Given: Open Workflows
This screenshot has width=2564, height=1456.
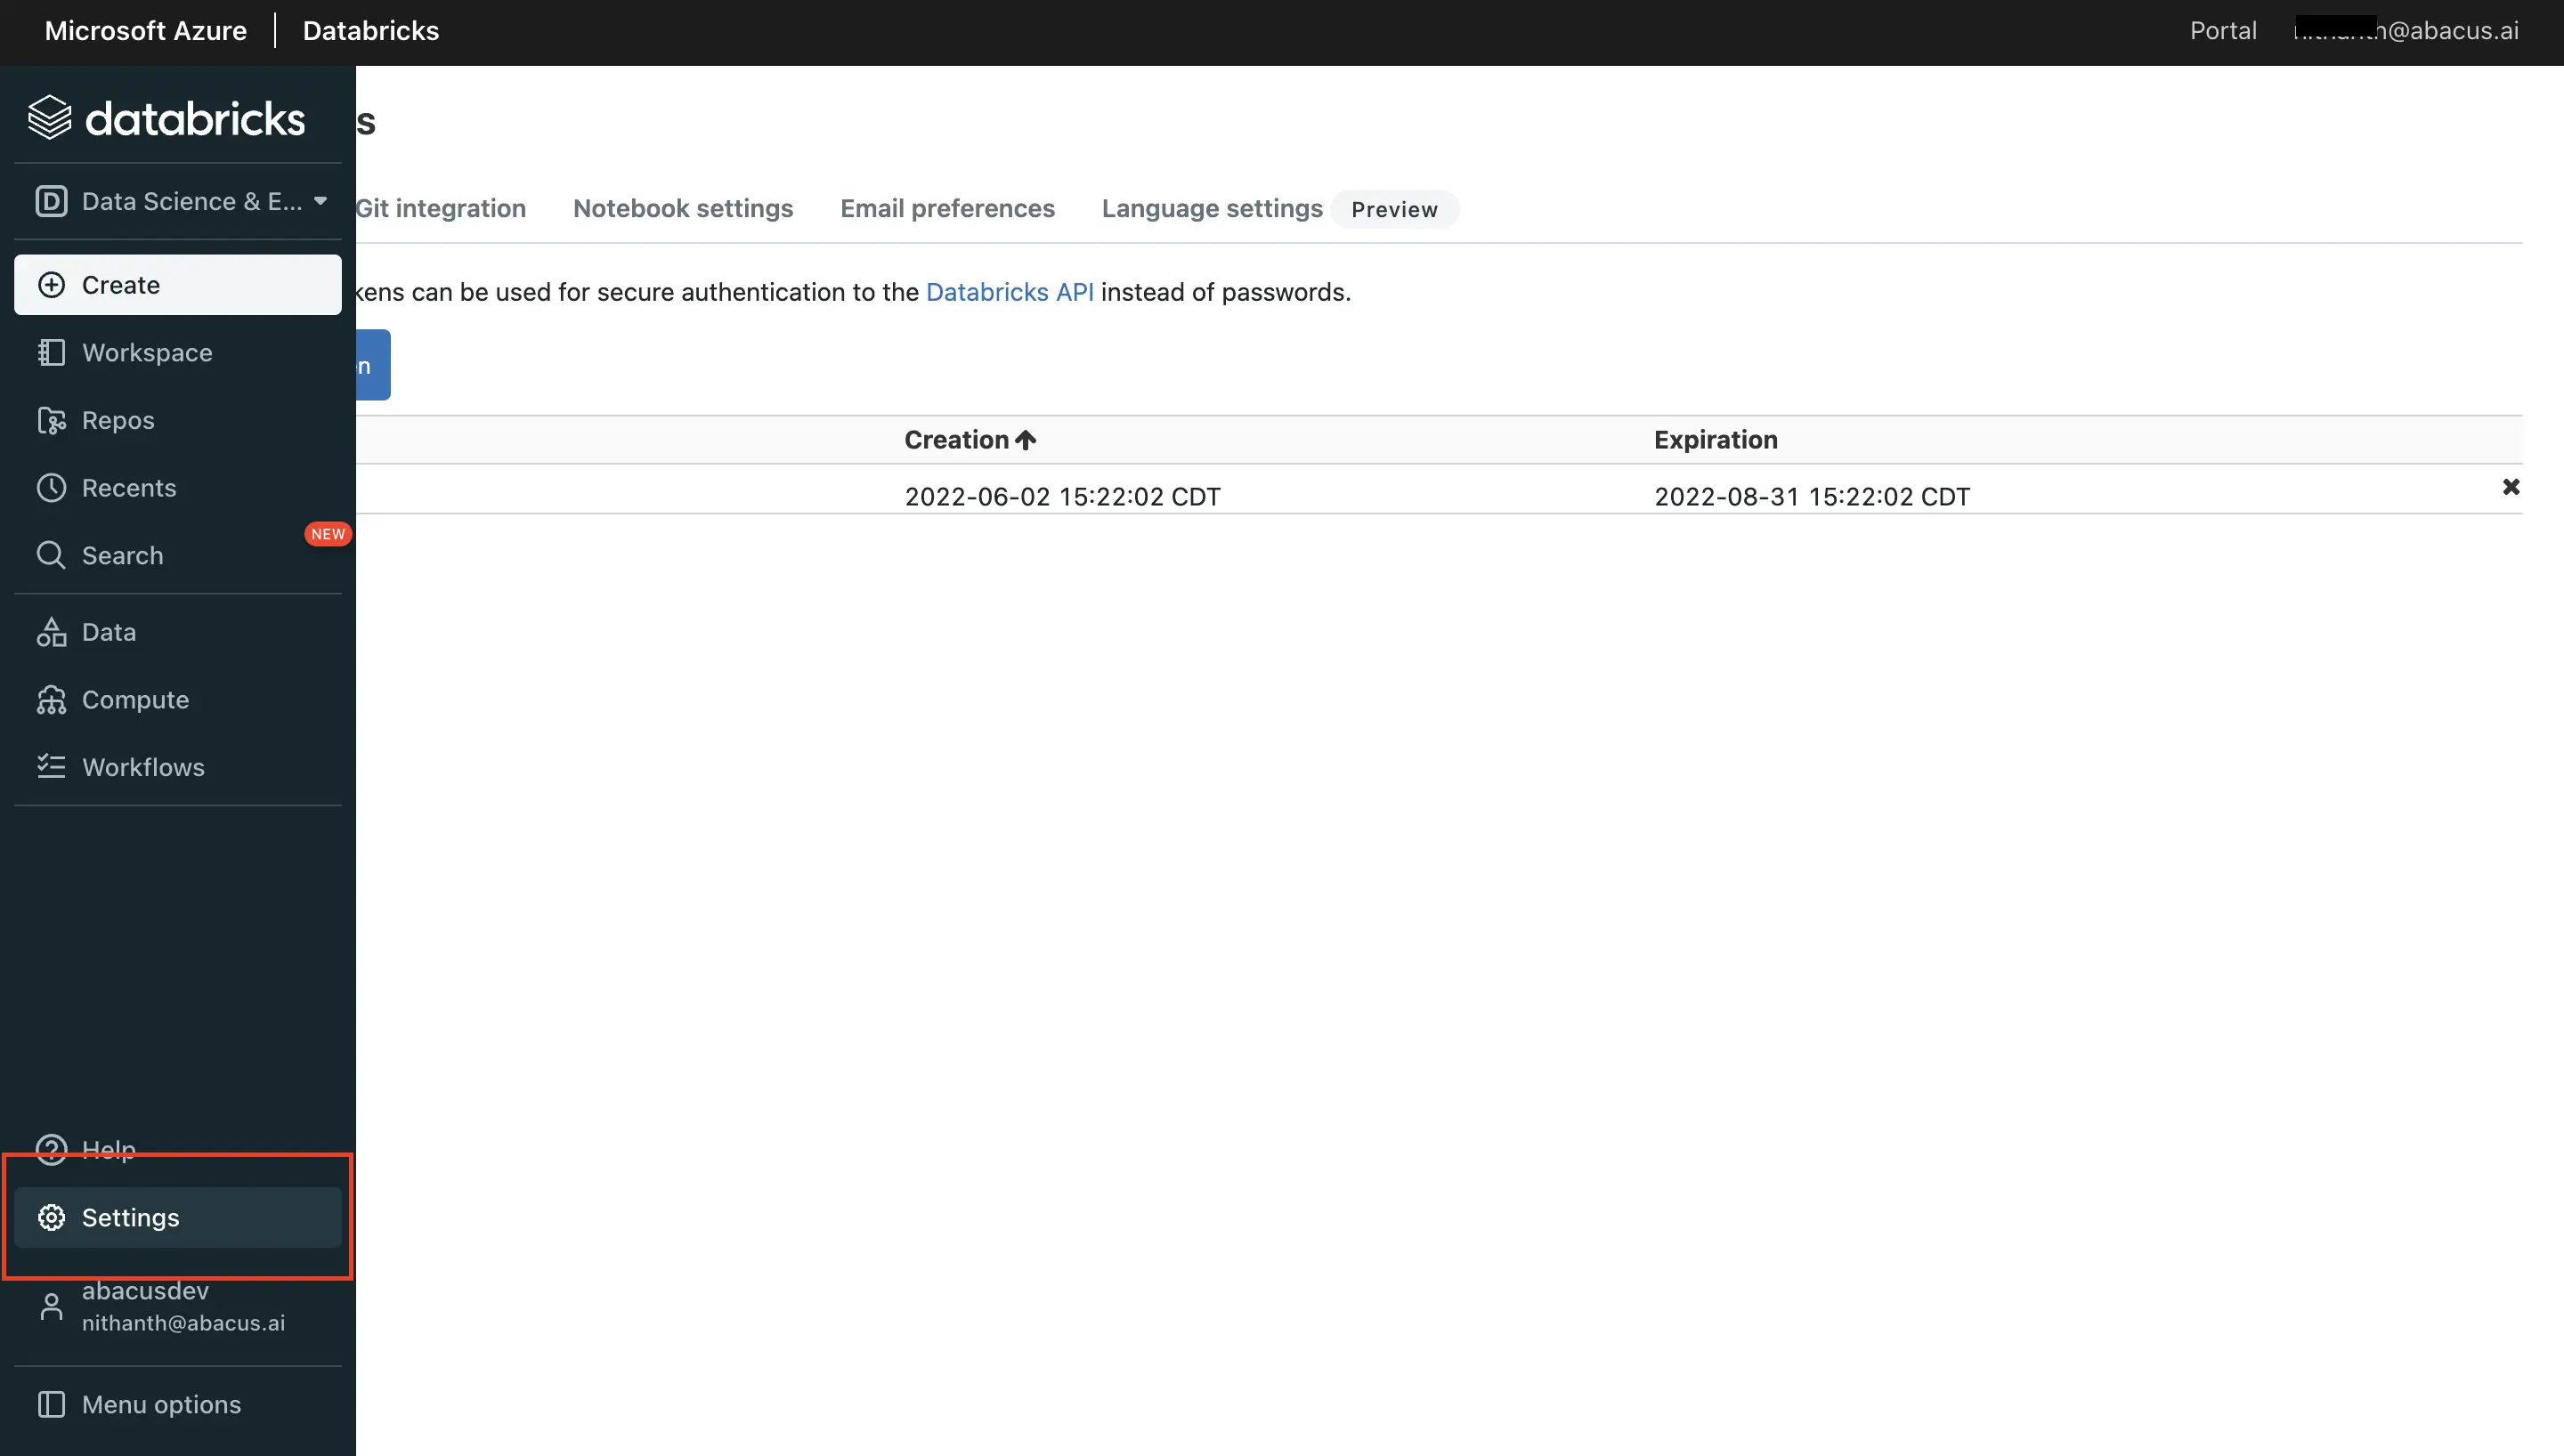Looking at the screenshot, I should (x=142, y=767).
